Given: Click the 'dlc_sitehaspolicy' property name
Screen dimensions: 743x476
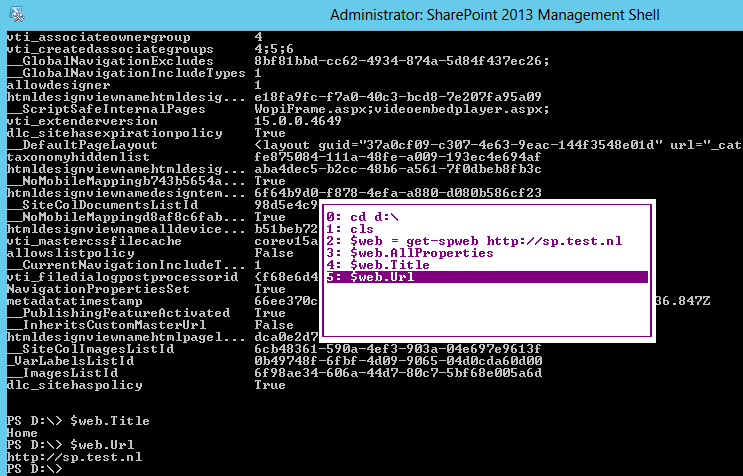Looking at the screenshot, I should [x=74, y=385].
